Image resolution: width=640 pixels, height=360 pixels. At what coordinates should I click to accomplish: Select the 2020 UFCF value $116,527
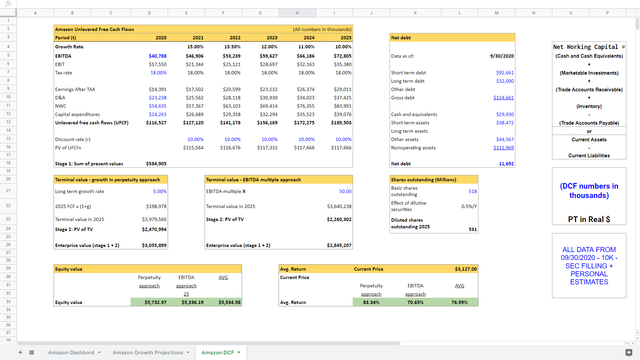pos(156,122)
